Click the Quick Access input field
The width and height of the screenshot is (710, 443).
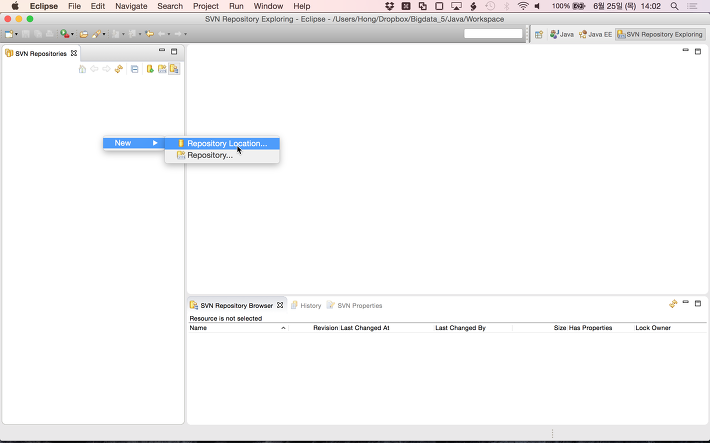click(493, 34)
